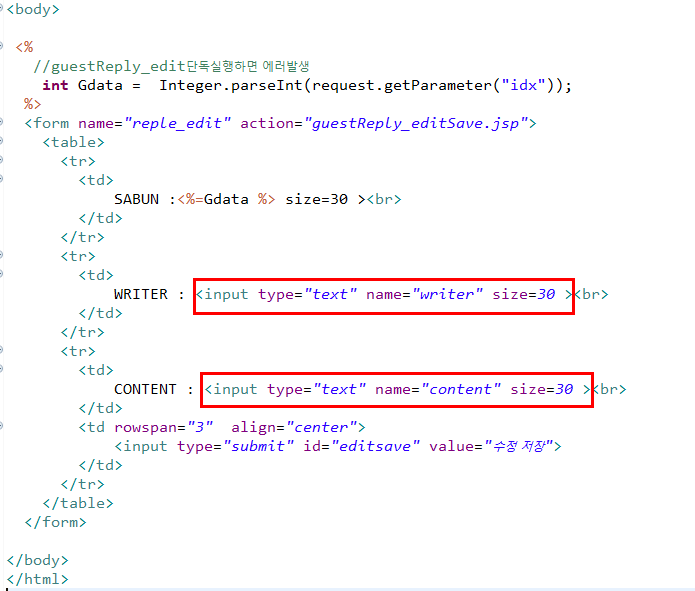Click the closing </table> tag
The image size is (695, 591).
pos(78,503)
